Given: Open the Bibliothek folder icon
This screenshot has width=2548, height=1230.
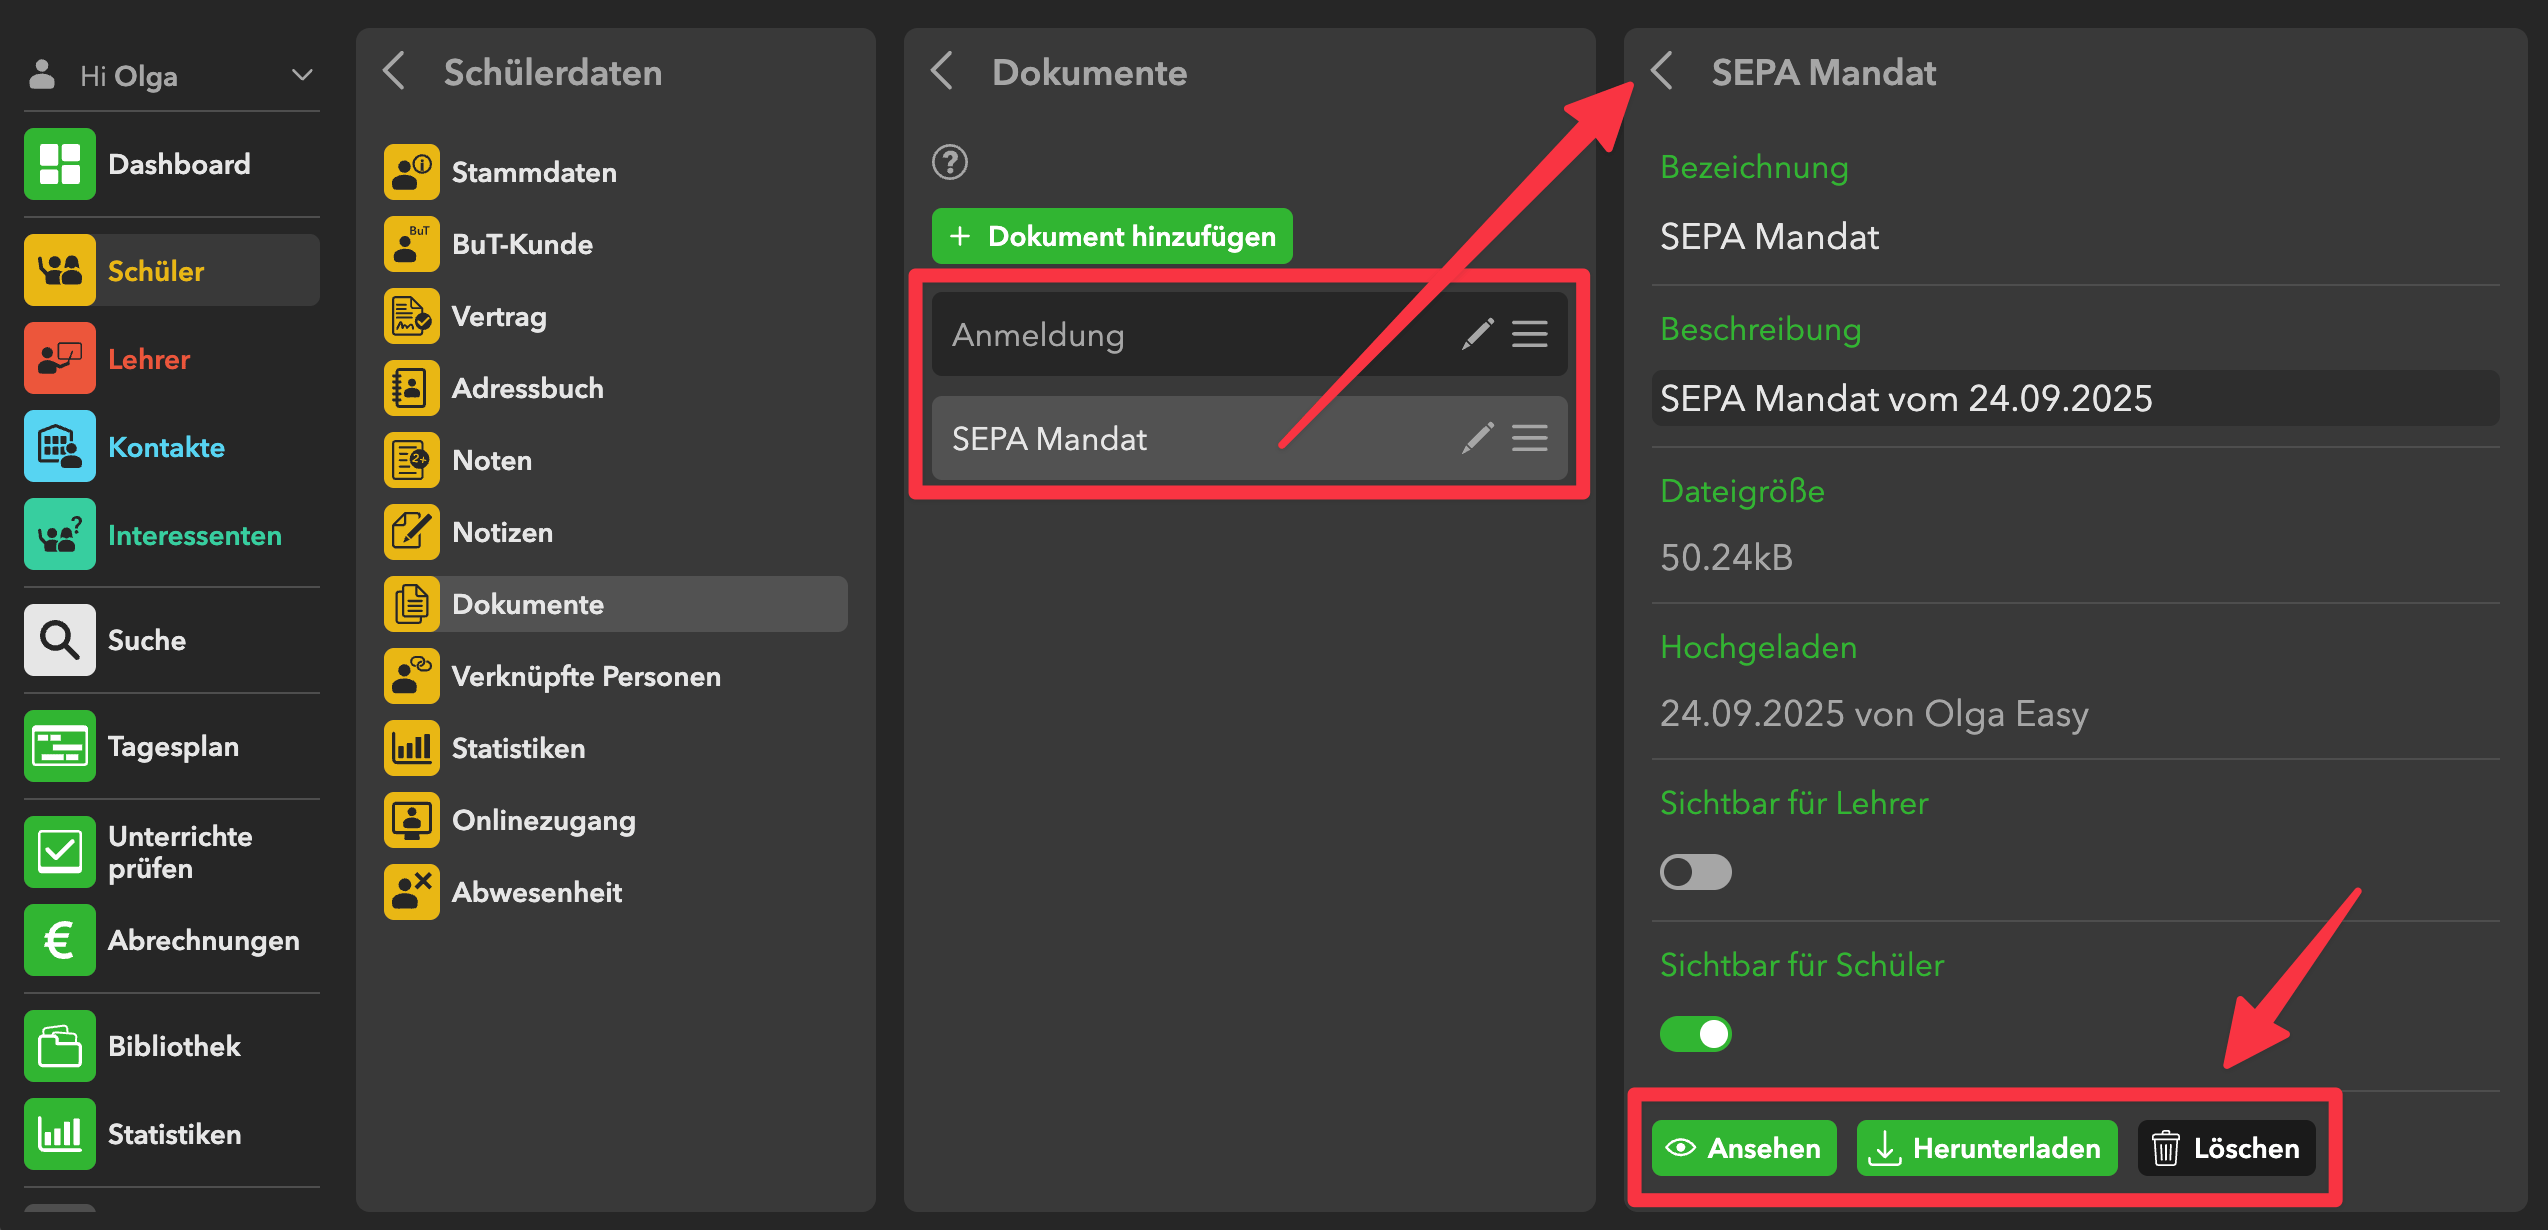Looking at the screenshot, I should click(x=60, y=1046).
